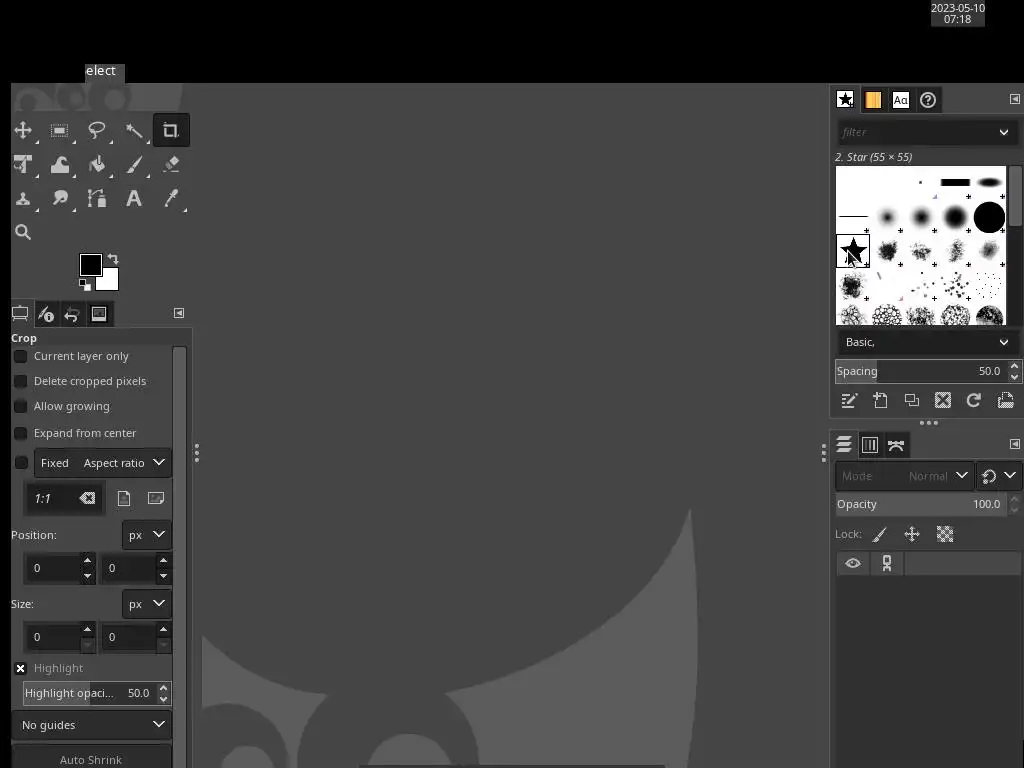The height and width of the screenshot is (768, 1024).
Task: Set crop aspect to landscape orientation
Action: [x=155, y=498]
